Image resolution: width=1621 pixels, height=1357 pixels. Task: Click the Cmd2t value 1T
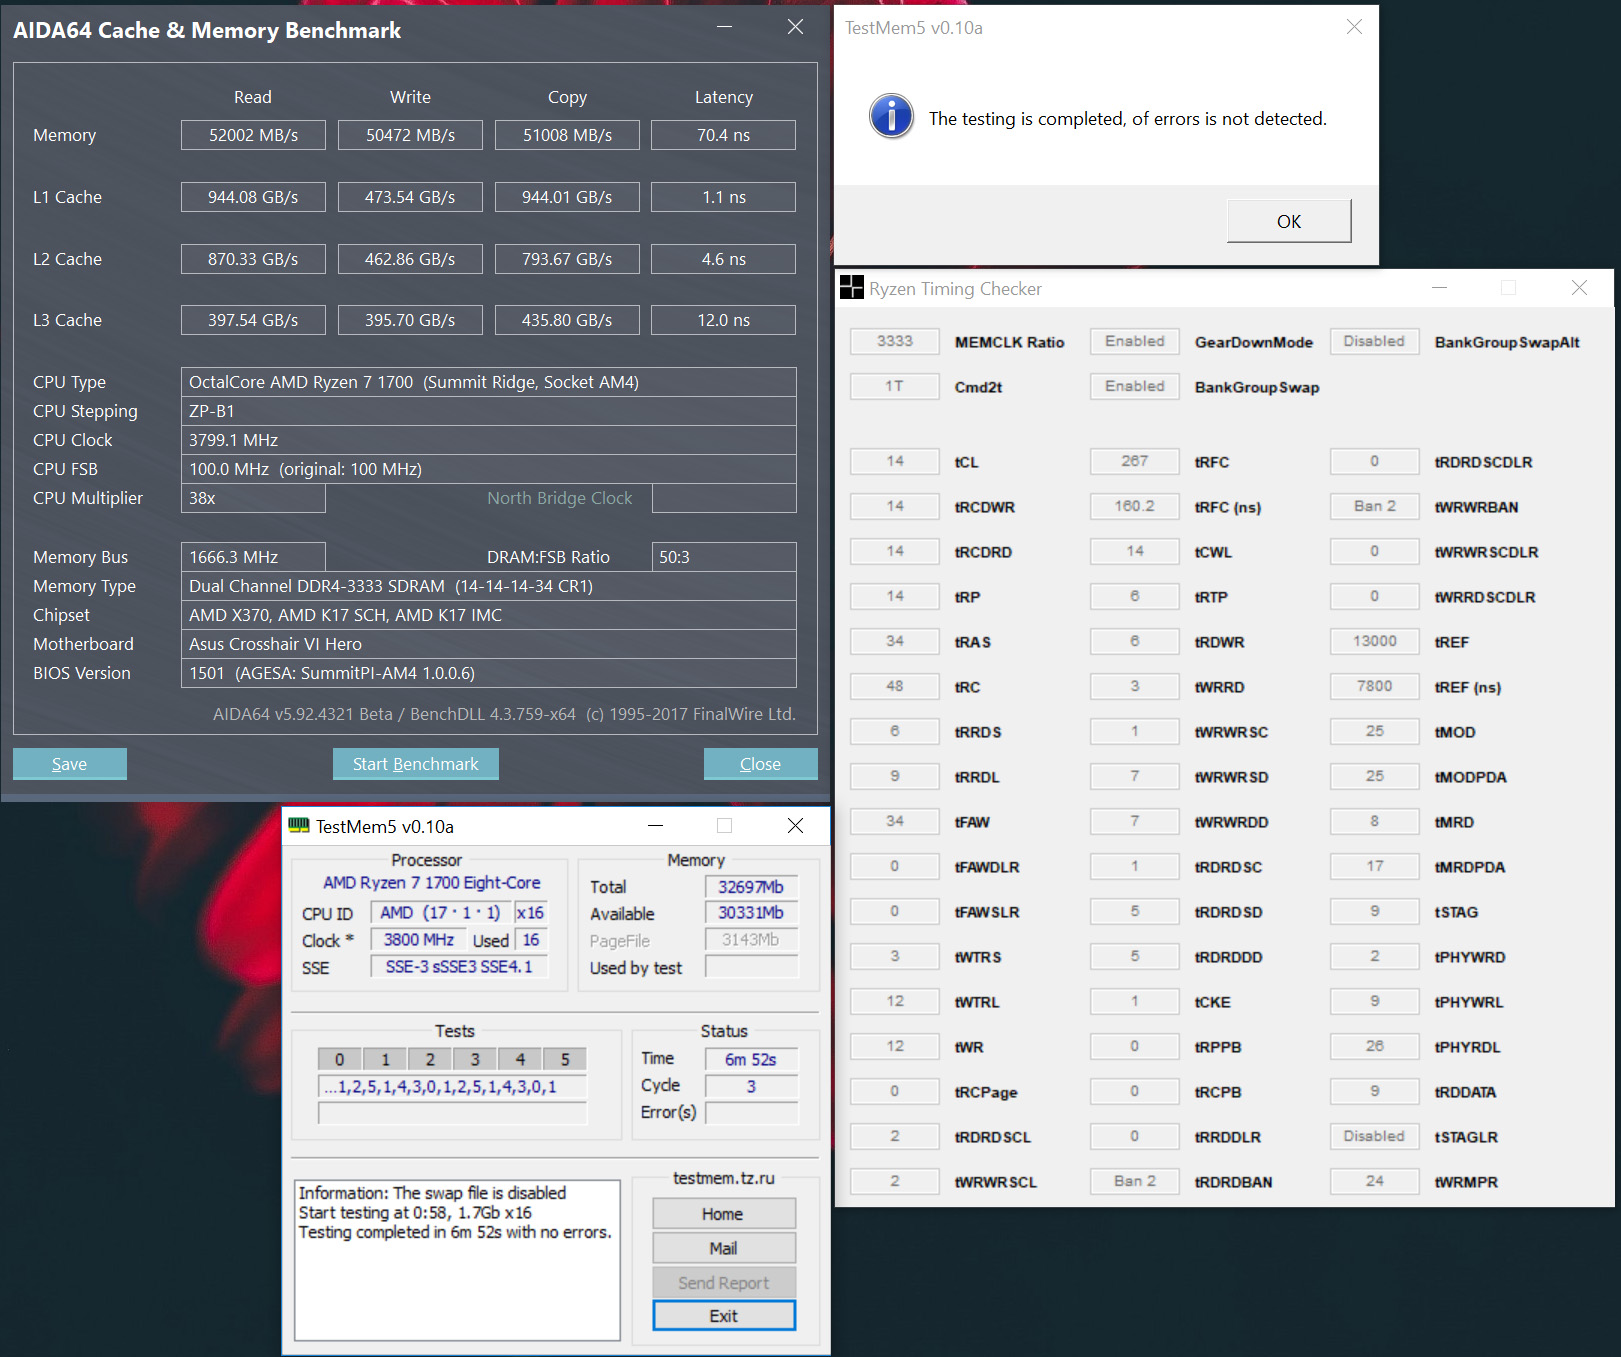[895, 386]
